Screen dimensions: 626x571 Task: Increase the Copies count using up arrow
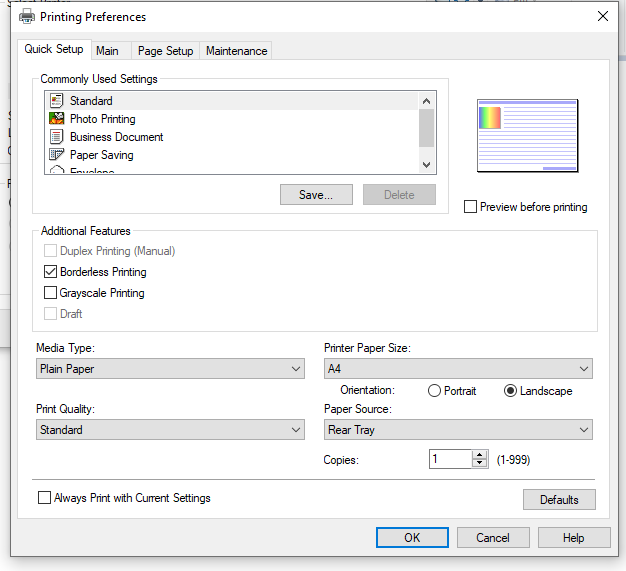(x=480, y=455)
